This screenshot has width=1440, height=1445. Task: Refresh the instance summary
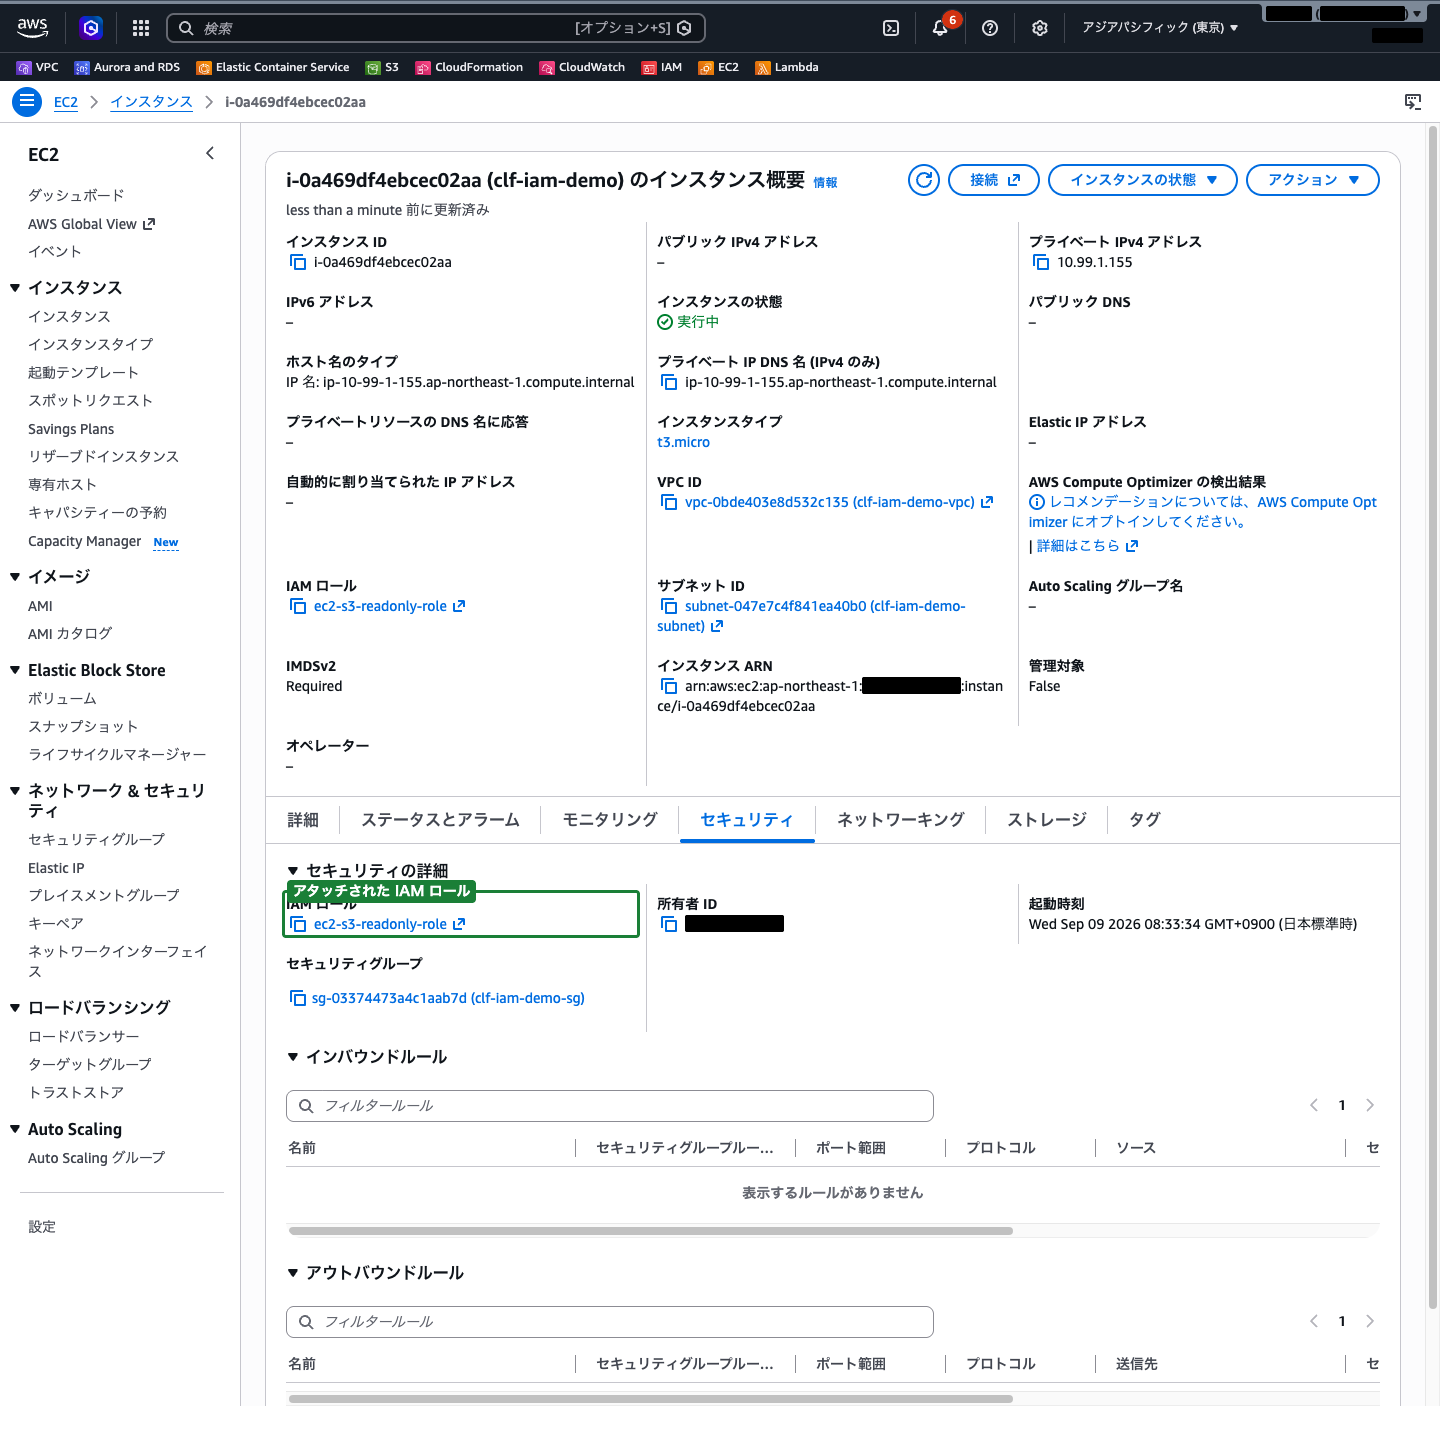pyautogui.click(x=924, y=180)
